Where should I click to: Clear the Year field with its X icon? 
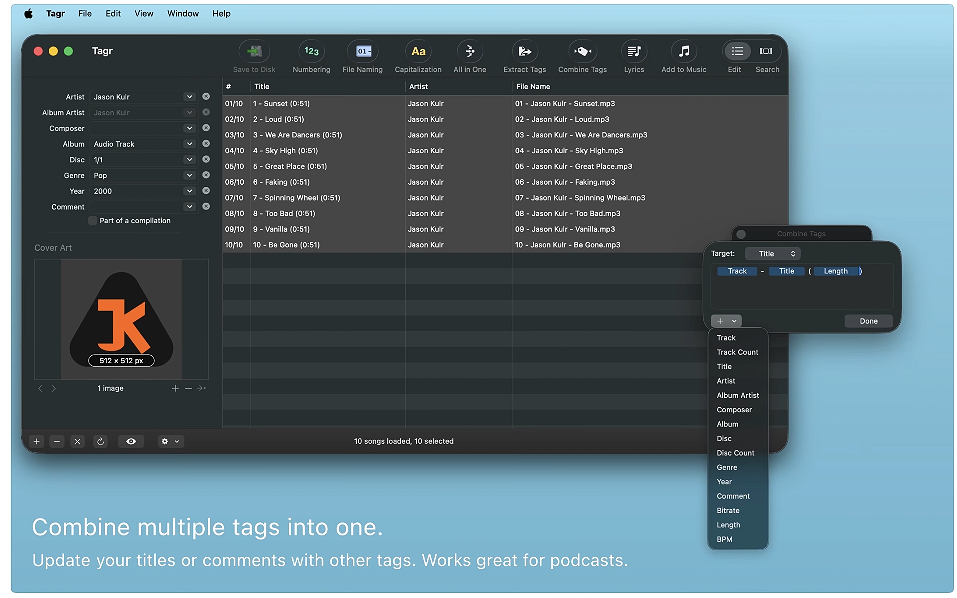point(206,191)
